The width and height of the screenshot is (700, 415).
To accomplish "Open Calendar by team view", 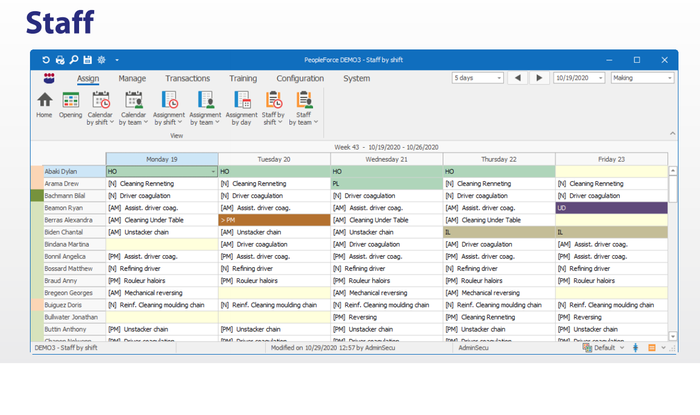I will coord(133,108).
